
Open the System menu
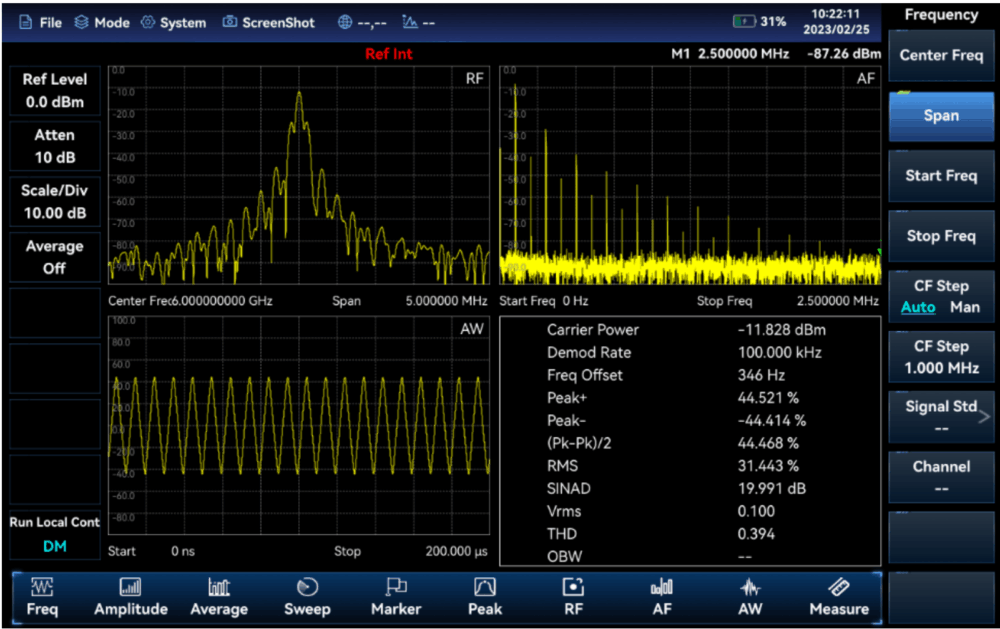coord(174,22)
